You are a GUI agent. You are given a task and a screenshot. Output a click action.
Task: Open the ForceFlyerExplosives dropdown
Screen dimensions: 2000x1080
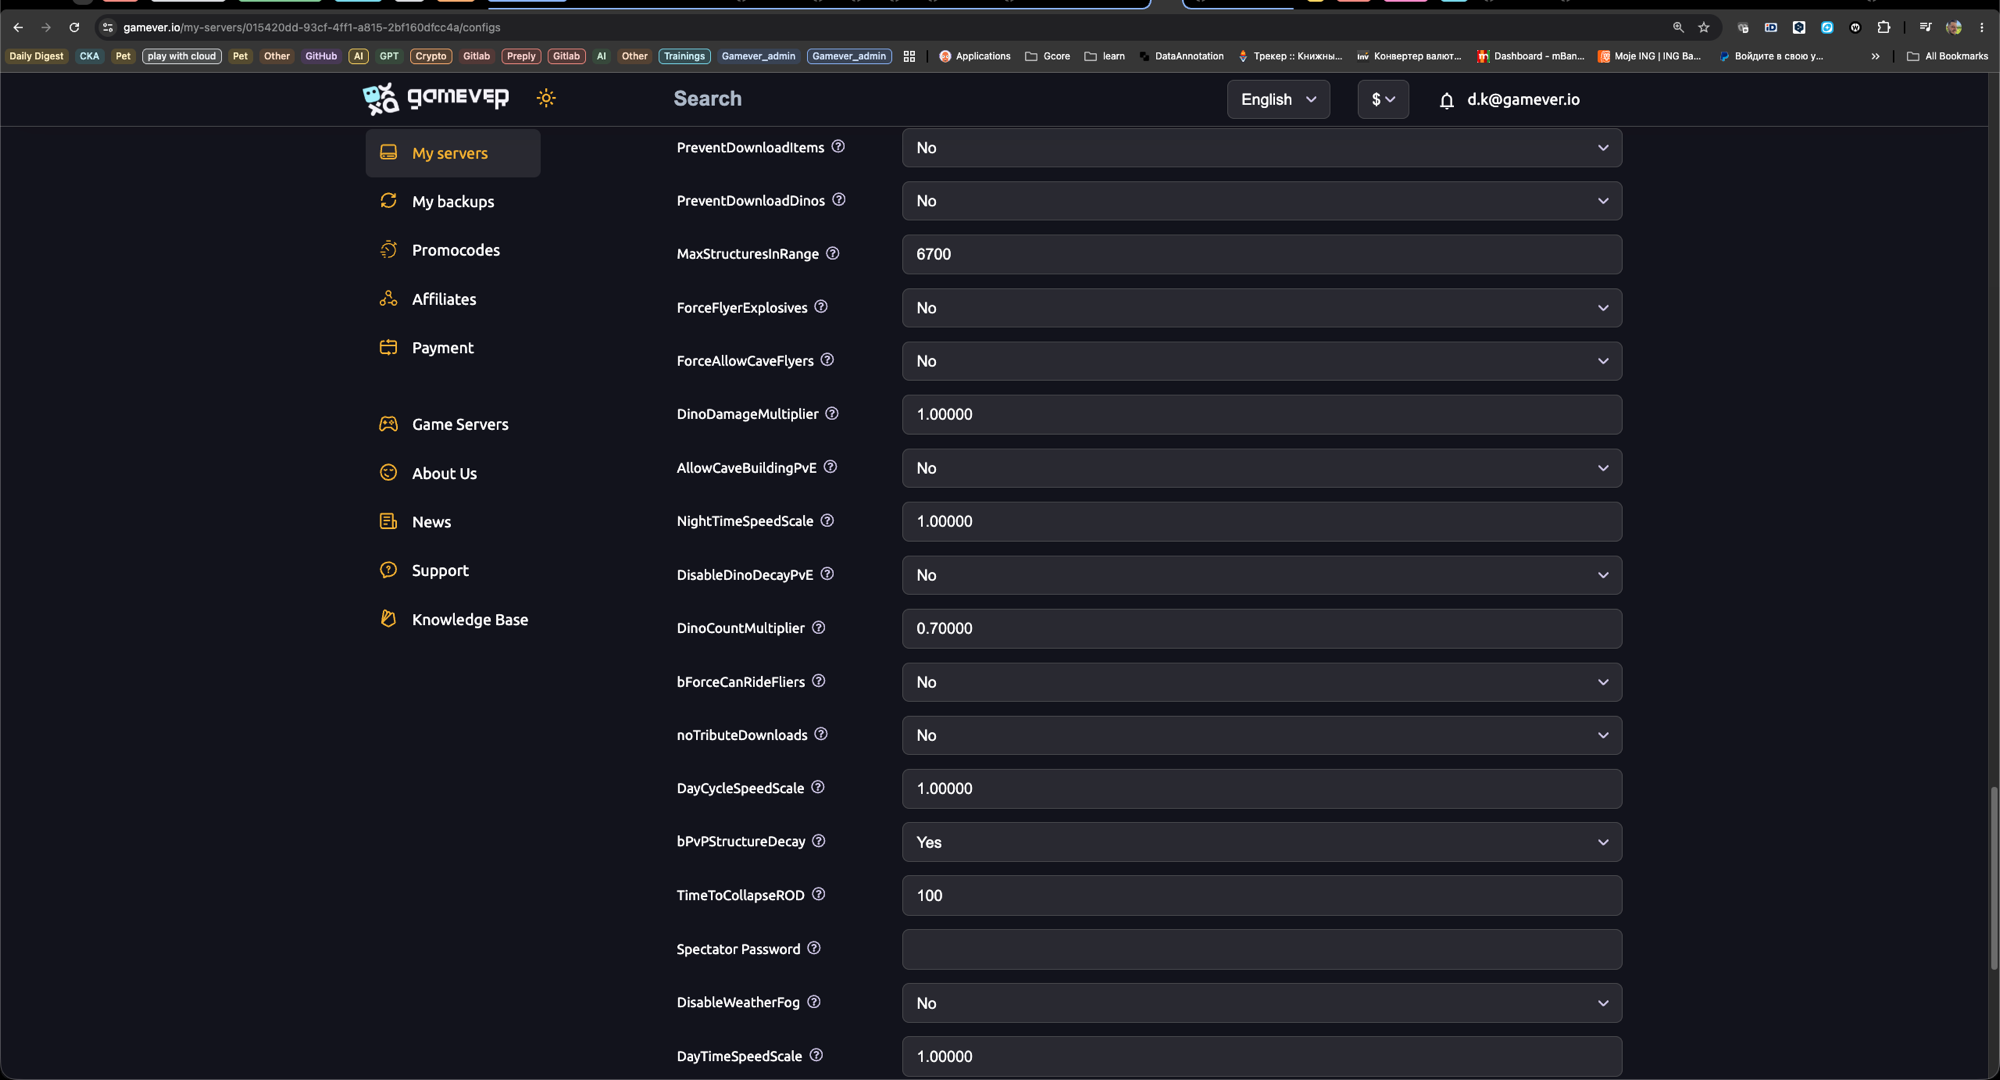(x=1261, y=308)
